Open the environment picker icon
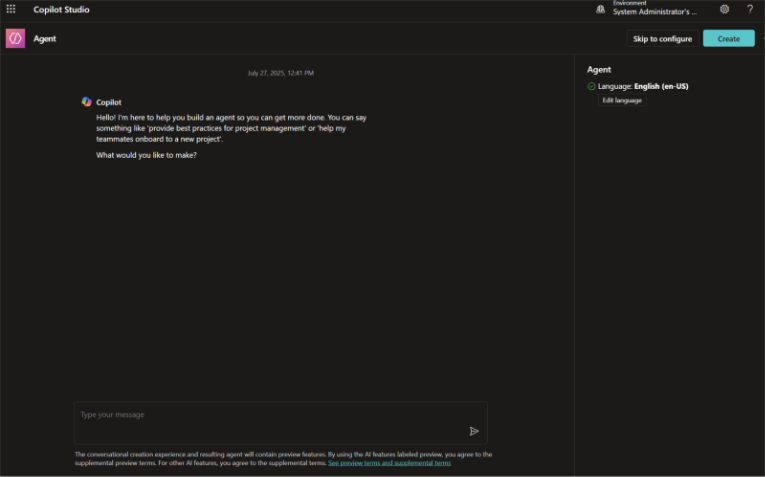This screenshot has width=765, height=477. 601,9
